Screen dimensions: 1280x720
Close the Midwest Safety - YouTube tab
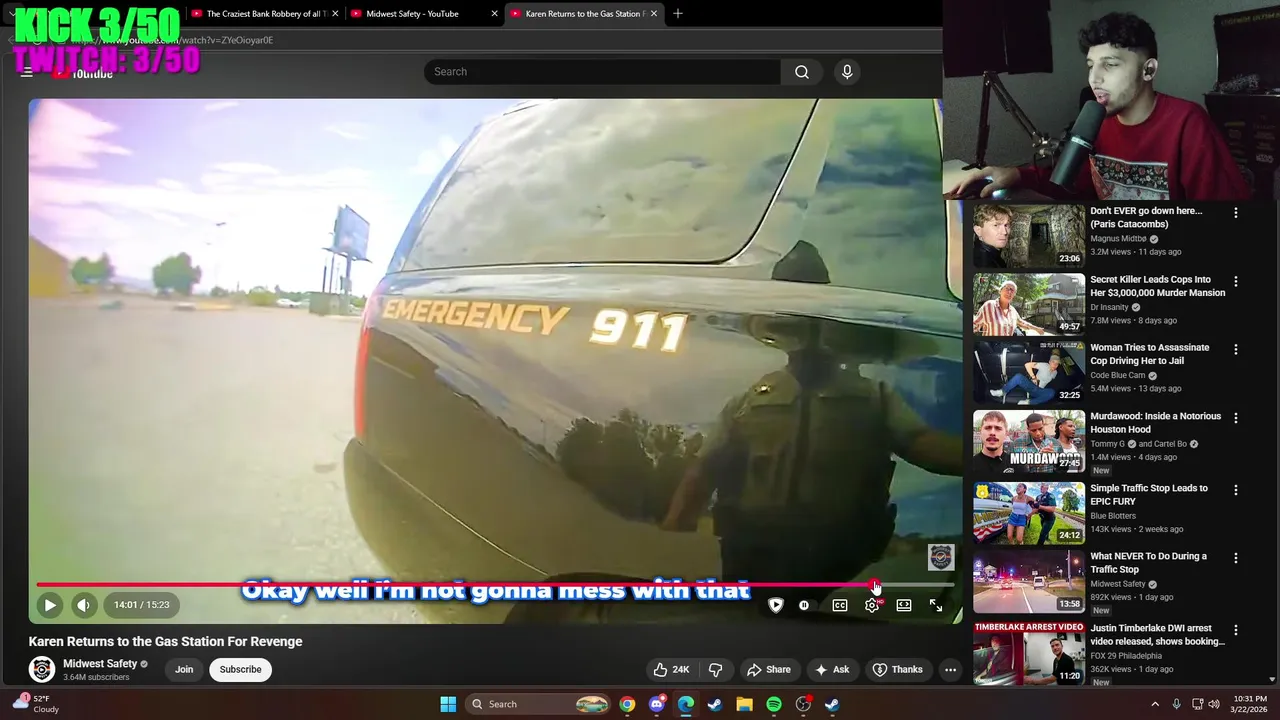pyautogui.click(x=494, y=14)
